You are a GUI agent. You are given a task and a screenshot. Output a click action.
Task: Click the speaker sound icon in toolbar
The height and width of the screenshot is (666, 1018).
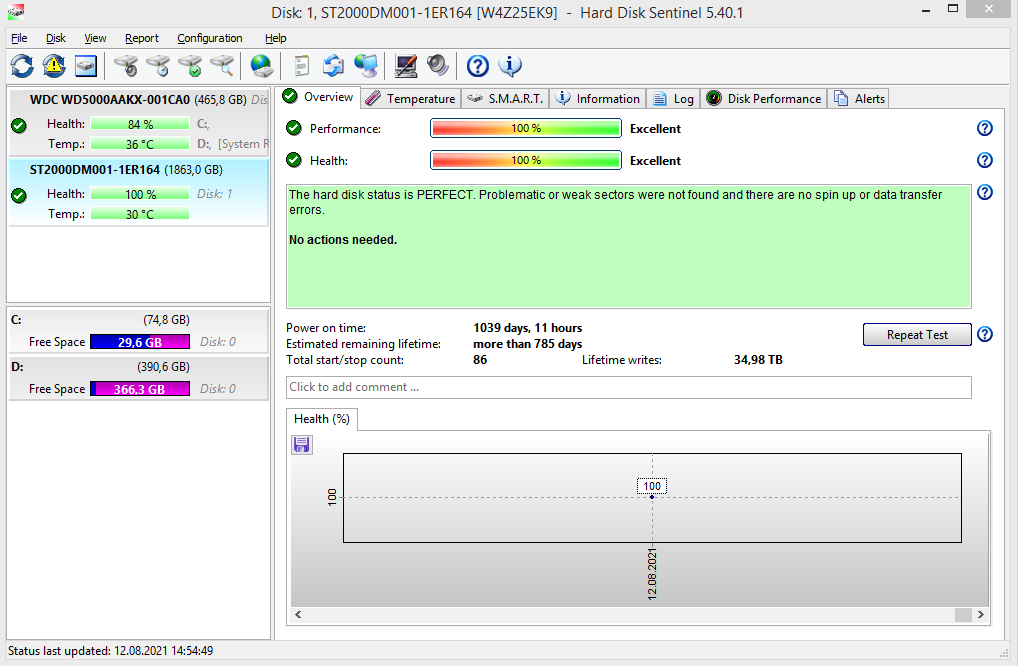click(x=438, y=66)
